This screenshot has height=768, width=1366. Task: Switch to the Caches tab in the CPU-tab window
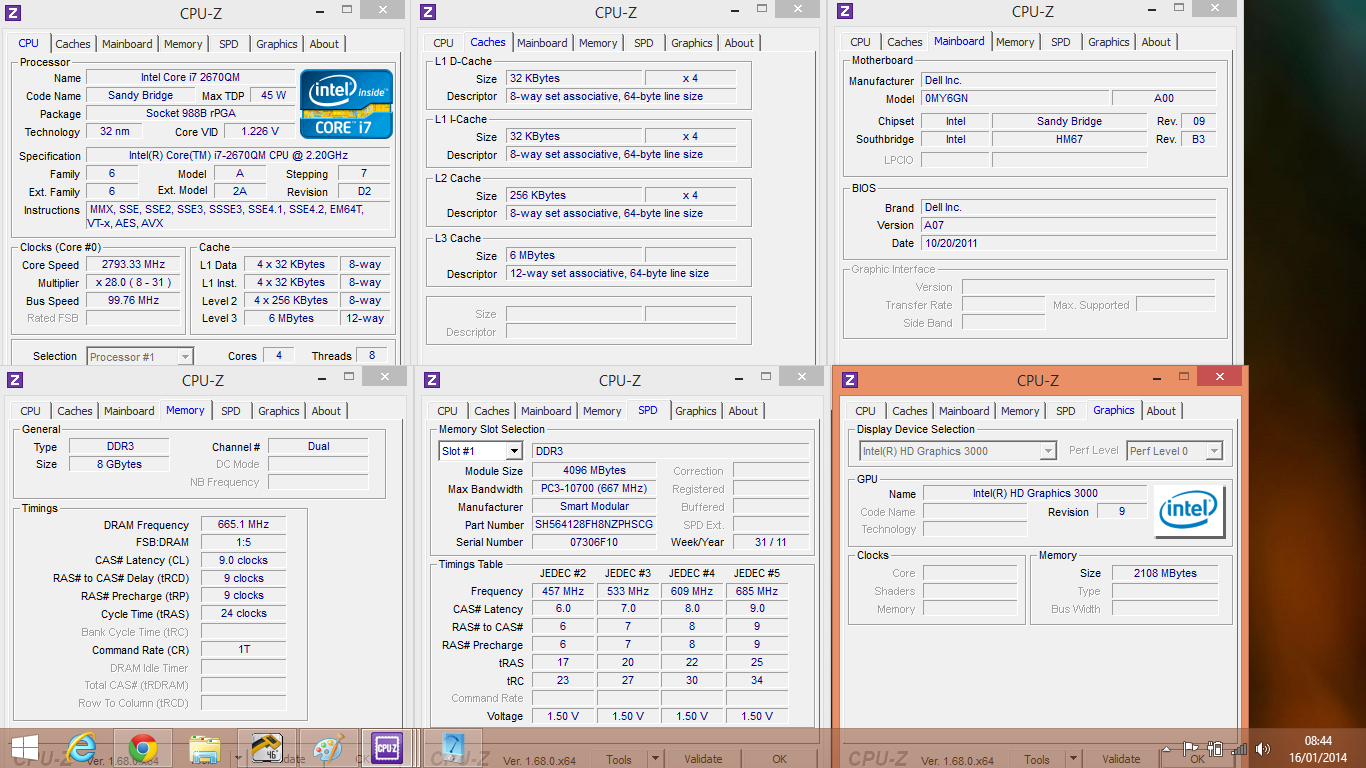(x=73, y=44)
